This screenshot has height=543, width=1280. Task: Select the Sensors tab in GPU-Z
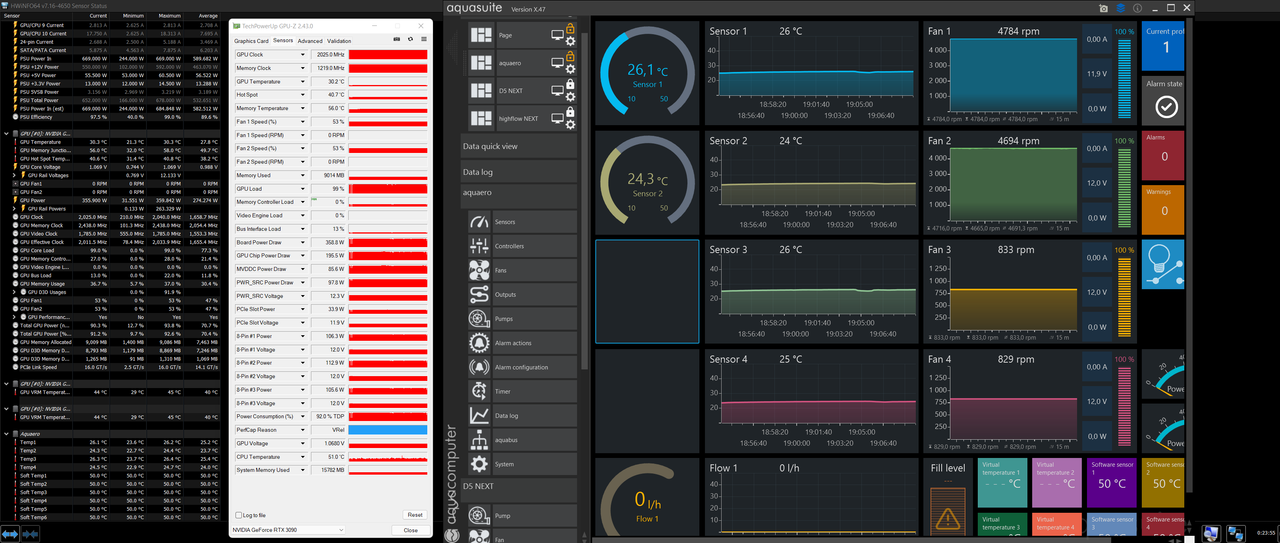pos(283,41)
